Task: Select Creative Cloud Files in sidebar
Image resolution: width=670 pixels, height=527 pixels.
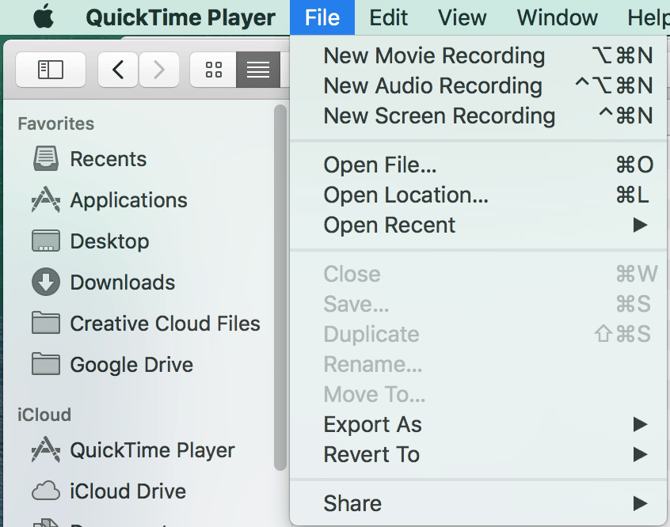Action: pos(165,323)
